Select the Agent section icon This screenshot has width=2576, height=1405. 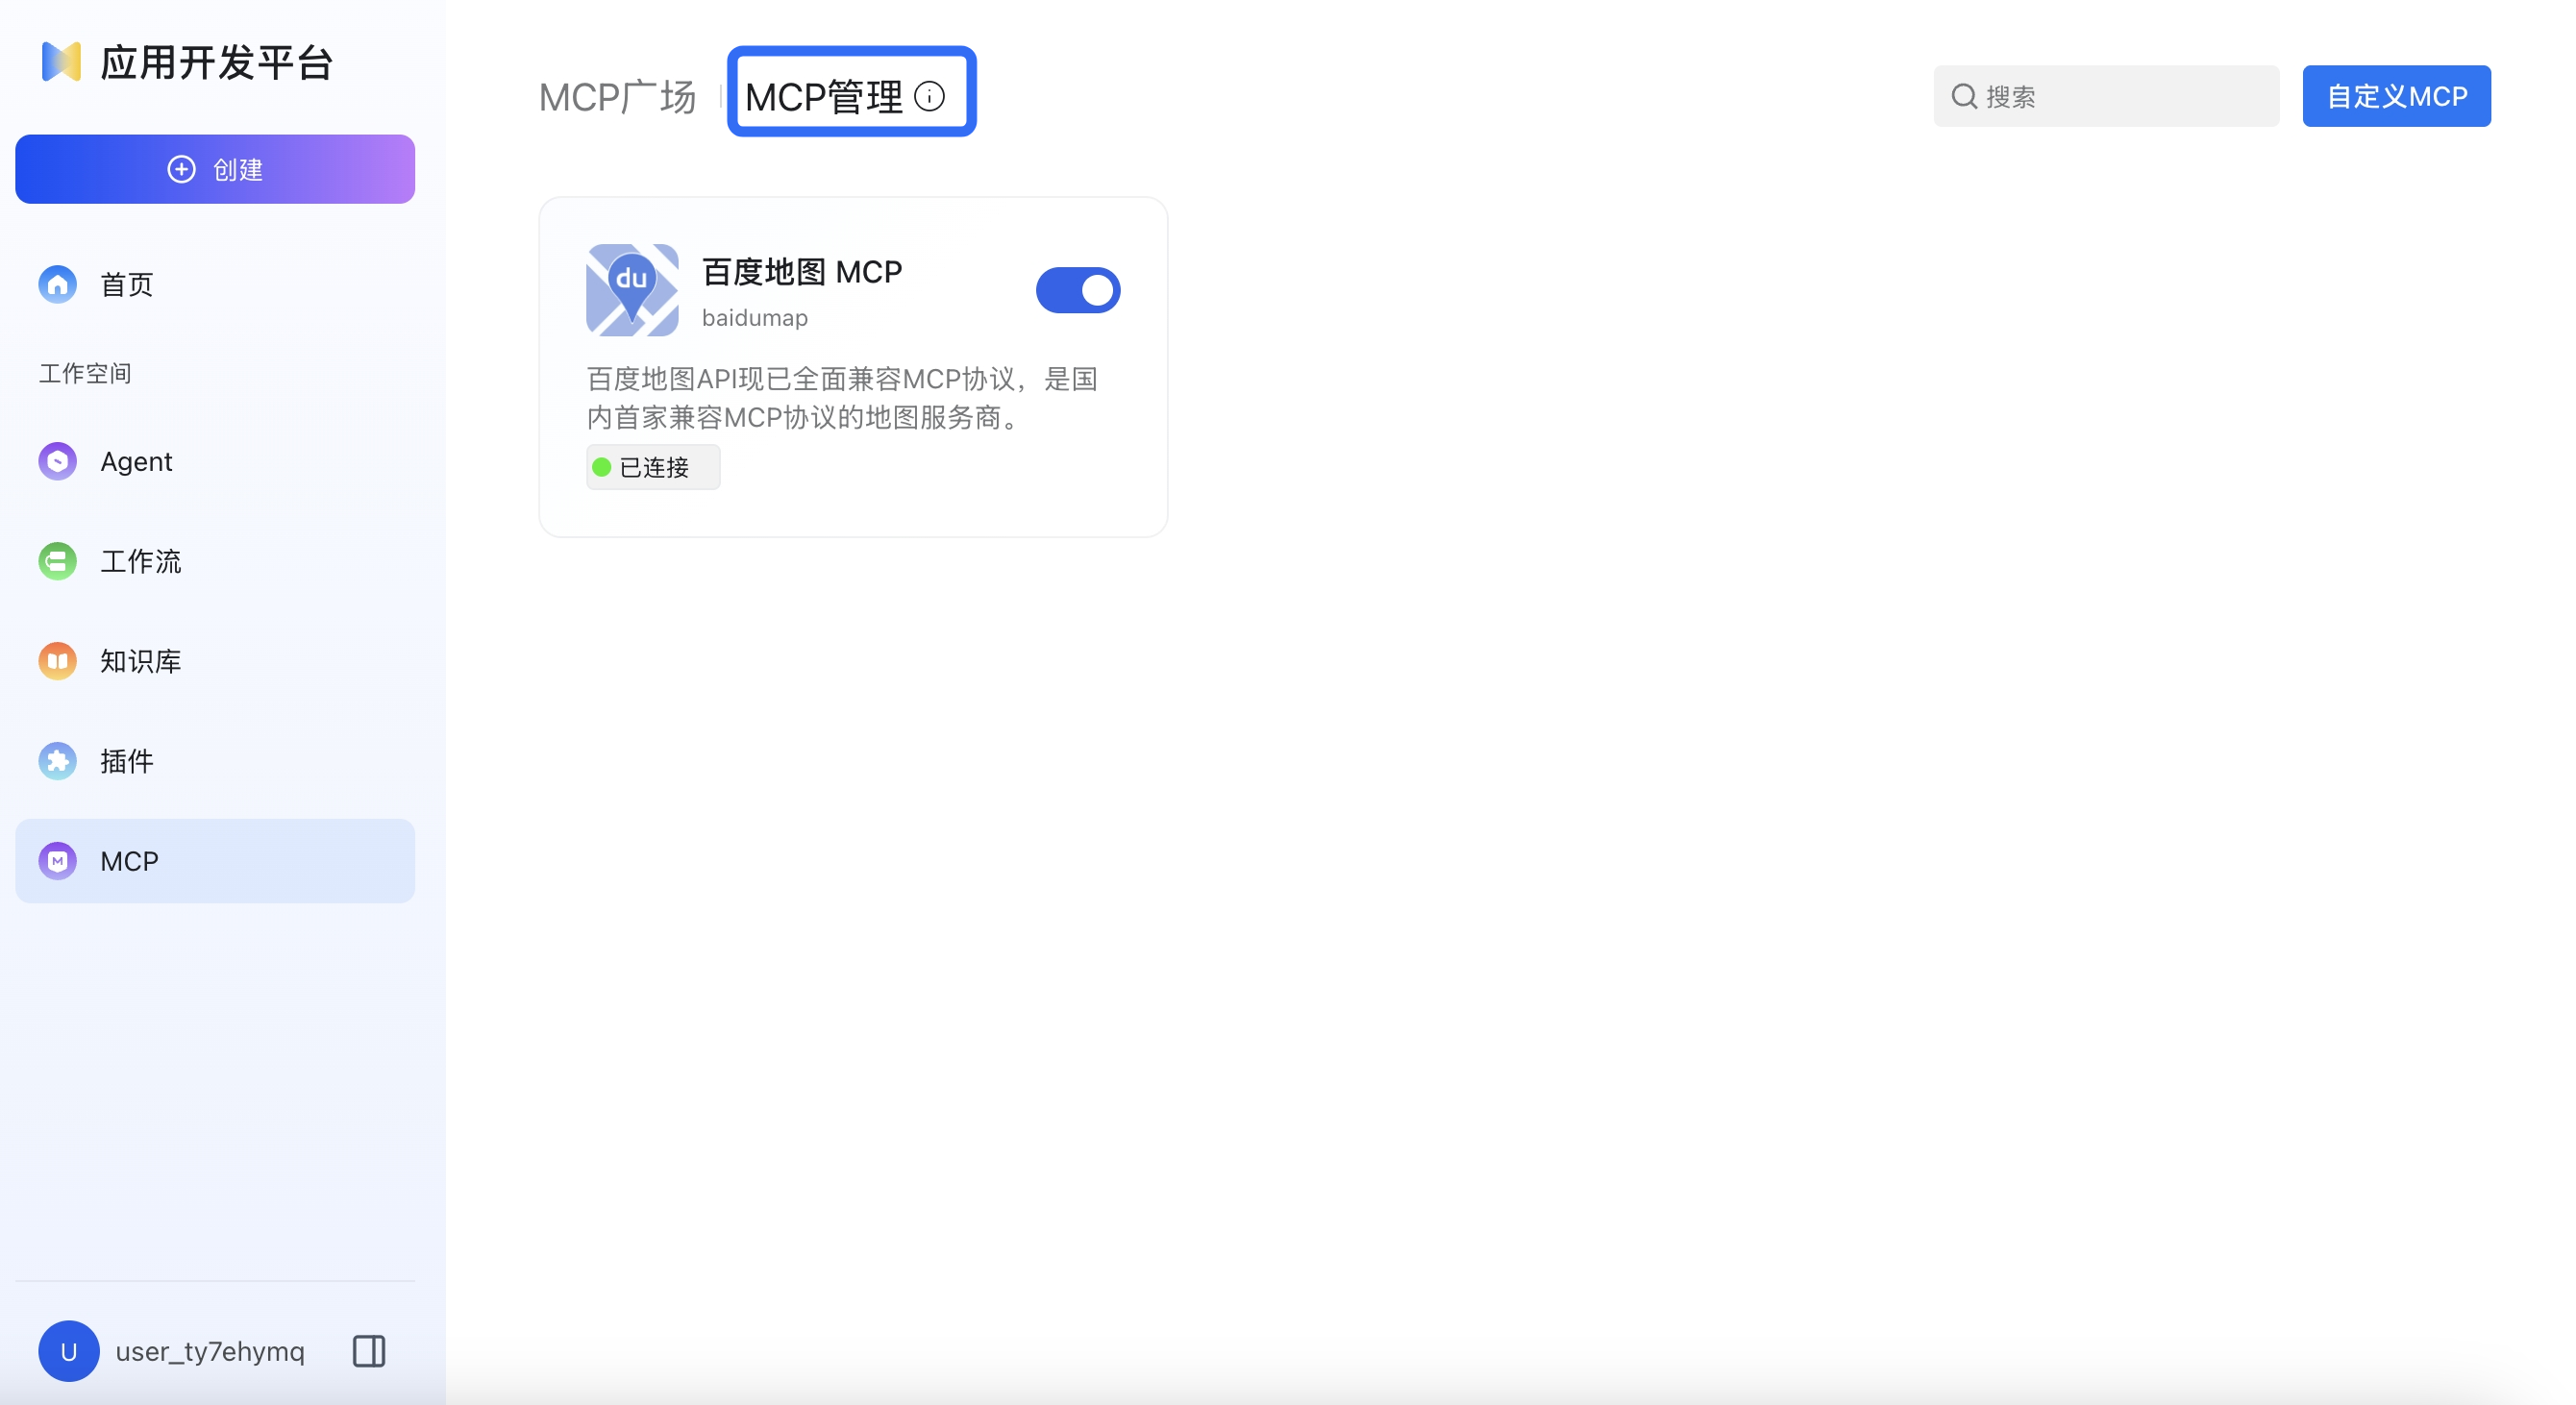[x=57, y=461]
